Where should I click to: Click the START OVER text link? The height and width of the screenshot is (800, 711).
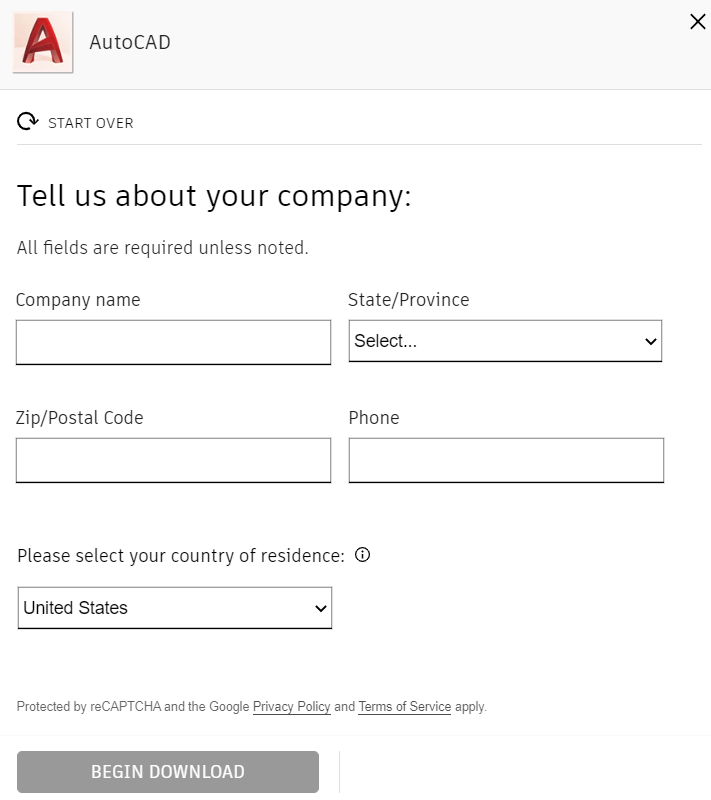coord(90,123)
